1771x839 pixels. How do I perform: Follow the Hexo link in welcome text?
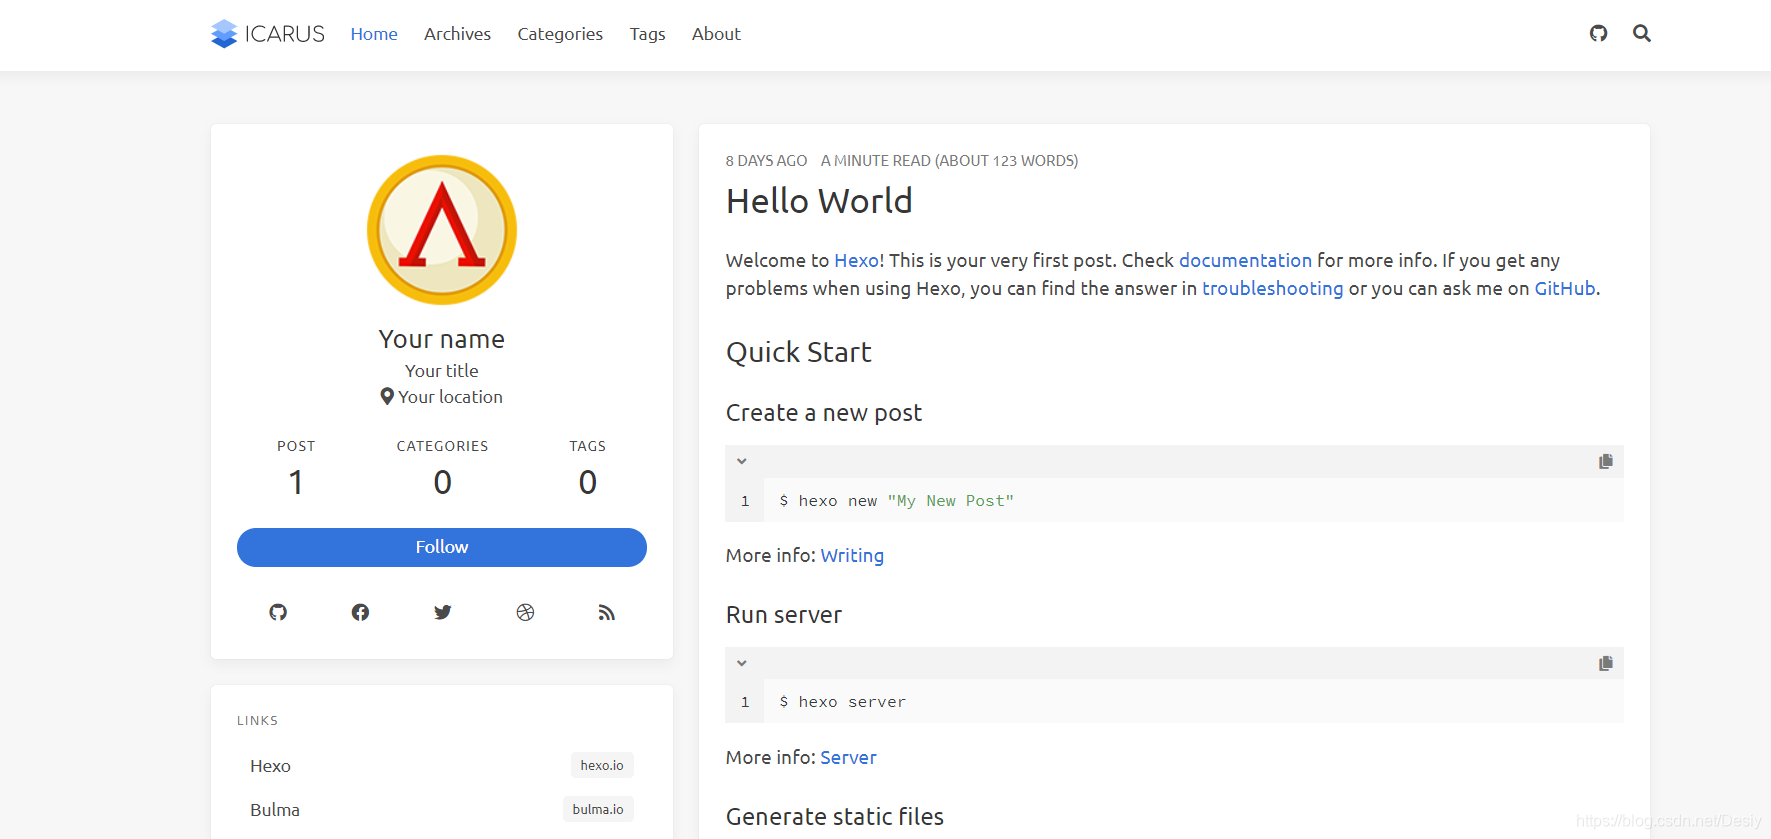[857, 260]
